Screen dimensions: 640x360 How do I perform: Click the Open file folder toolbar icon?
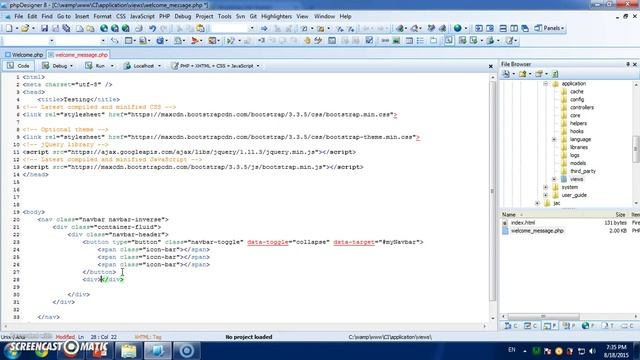[25, 28]
